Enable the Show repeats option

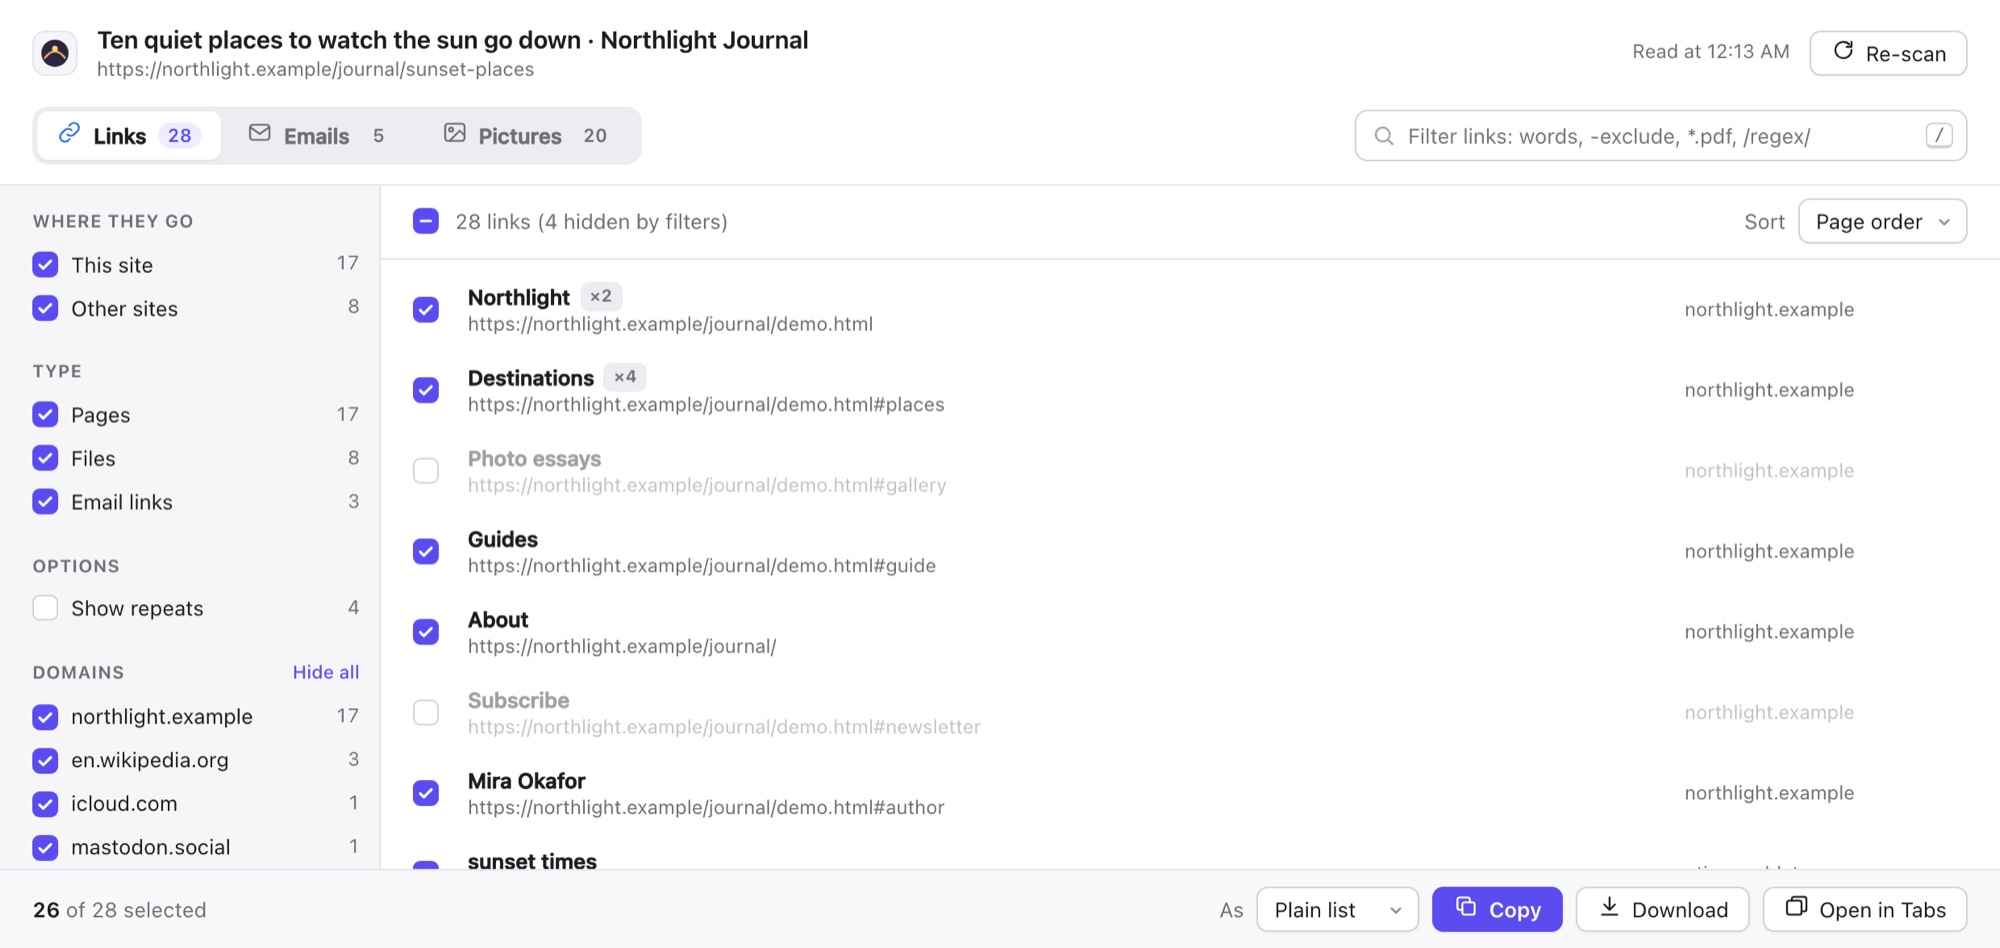(x=45, y=608)
